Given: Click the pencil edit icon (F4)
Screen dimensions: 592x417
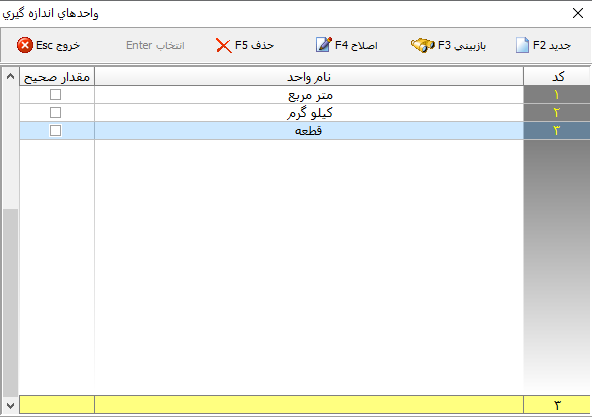Looking at the screenshot, I should pyautogui.click(x=324, y=45).
